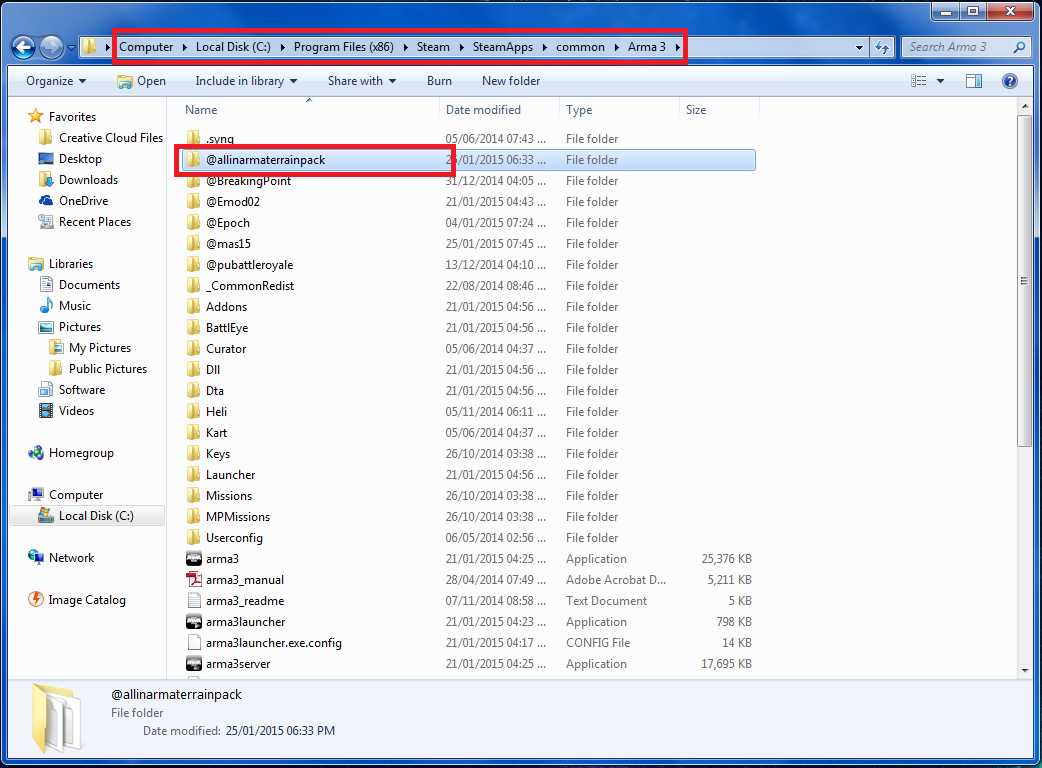The image size is (1042, 768).
Task: Select Local Disk (C:) in sidebar
Action: pyautogui.click(x=96, y=516)
